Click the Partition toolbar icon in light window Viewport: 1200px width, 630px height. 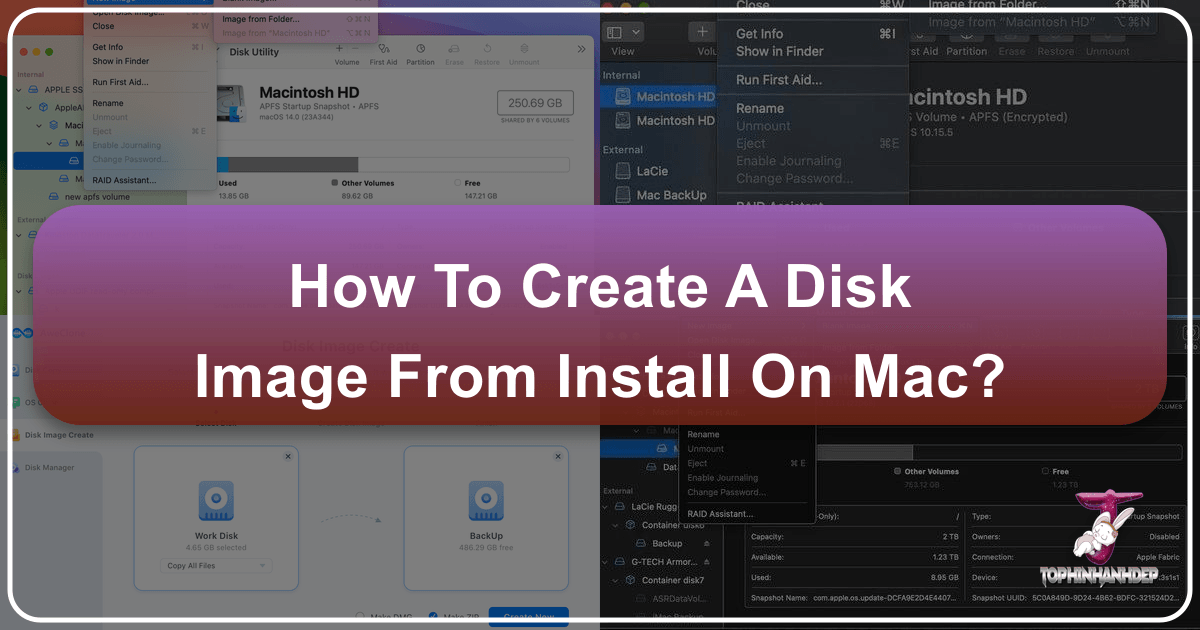click(x=420, y=48)
